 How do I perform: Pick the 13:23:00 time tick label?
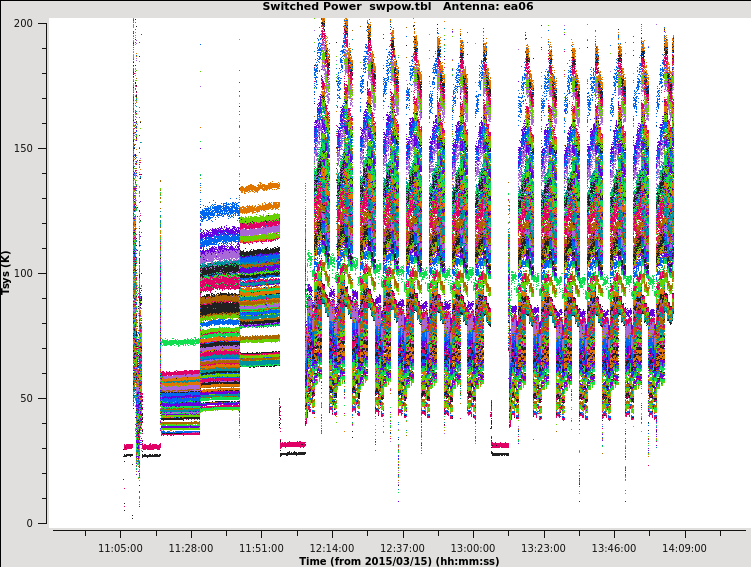543,548
